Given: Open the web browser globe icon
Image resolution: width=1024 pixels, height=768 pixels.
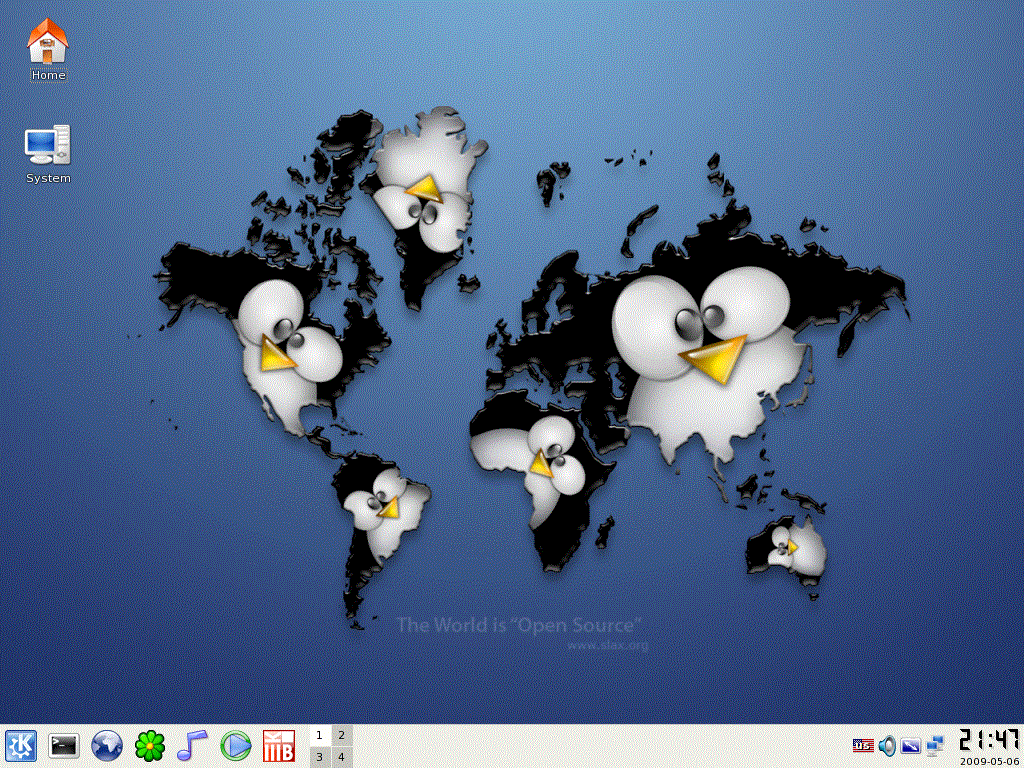Looking at the screenshot, I should coord(107,746).
